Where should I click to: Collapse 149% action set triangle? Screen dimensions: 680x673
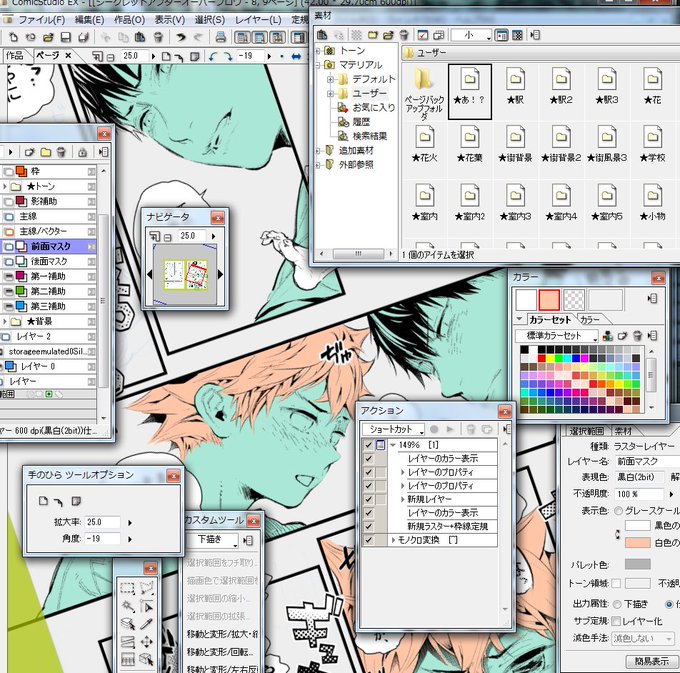393,445
